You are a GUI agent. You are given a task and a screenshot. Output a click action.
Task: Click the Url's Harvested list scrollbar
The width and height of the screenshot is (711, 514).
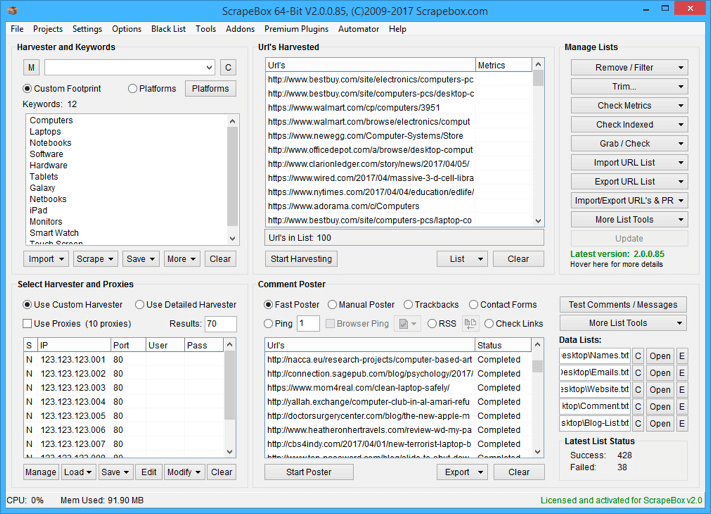(x=538, y=143)
